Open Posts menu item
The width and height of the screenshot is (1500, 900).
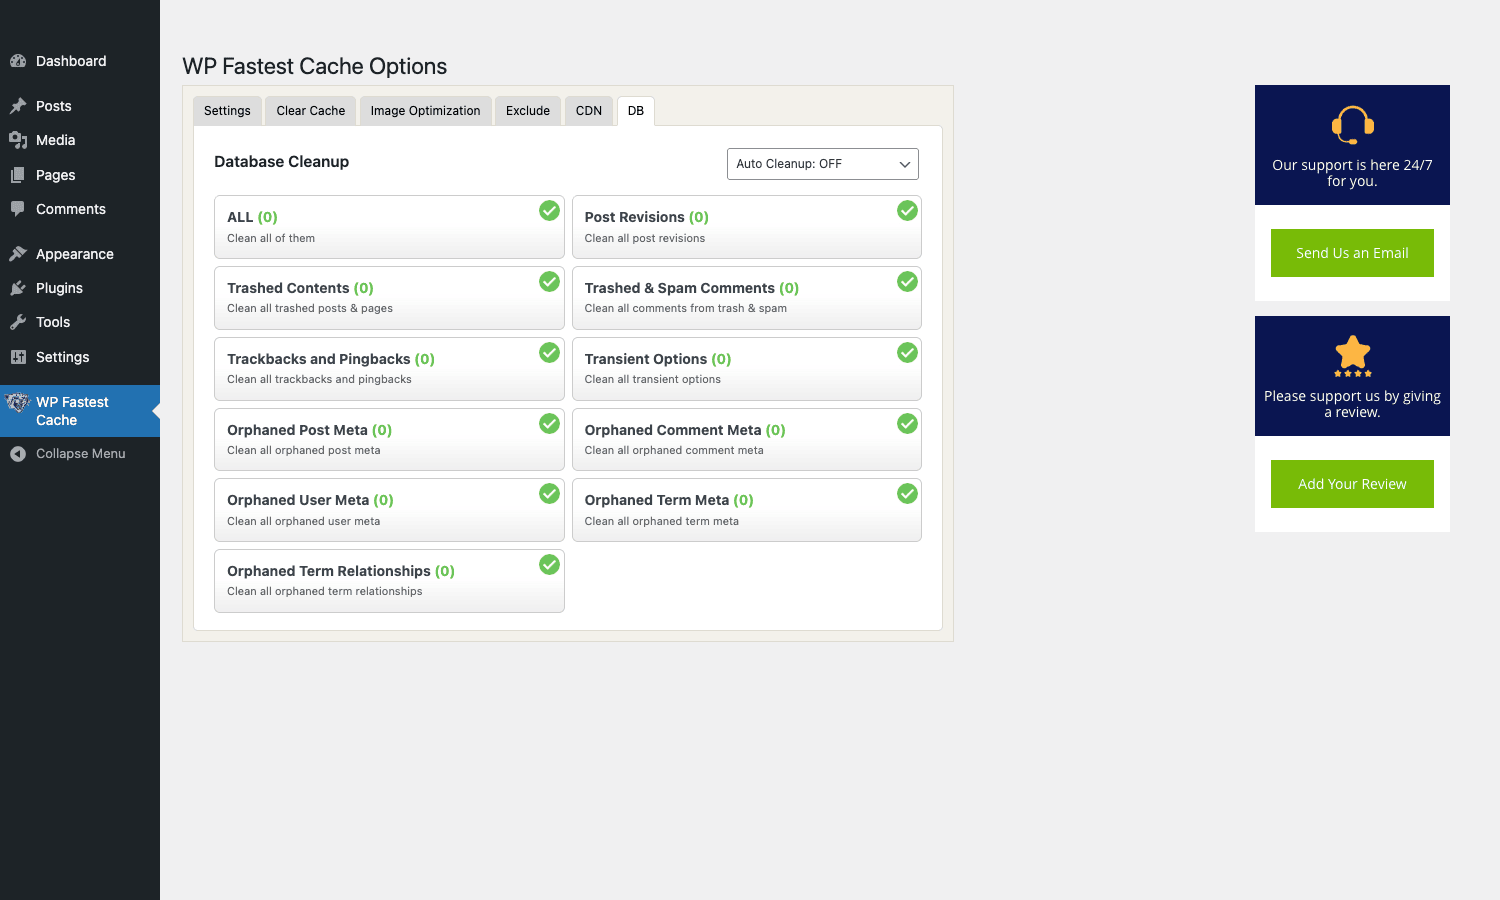click(80, 106)
